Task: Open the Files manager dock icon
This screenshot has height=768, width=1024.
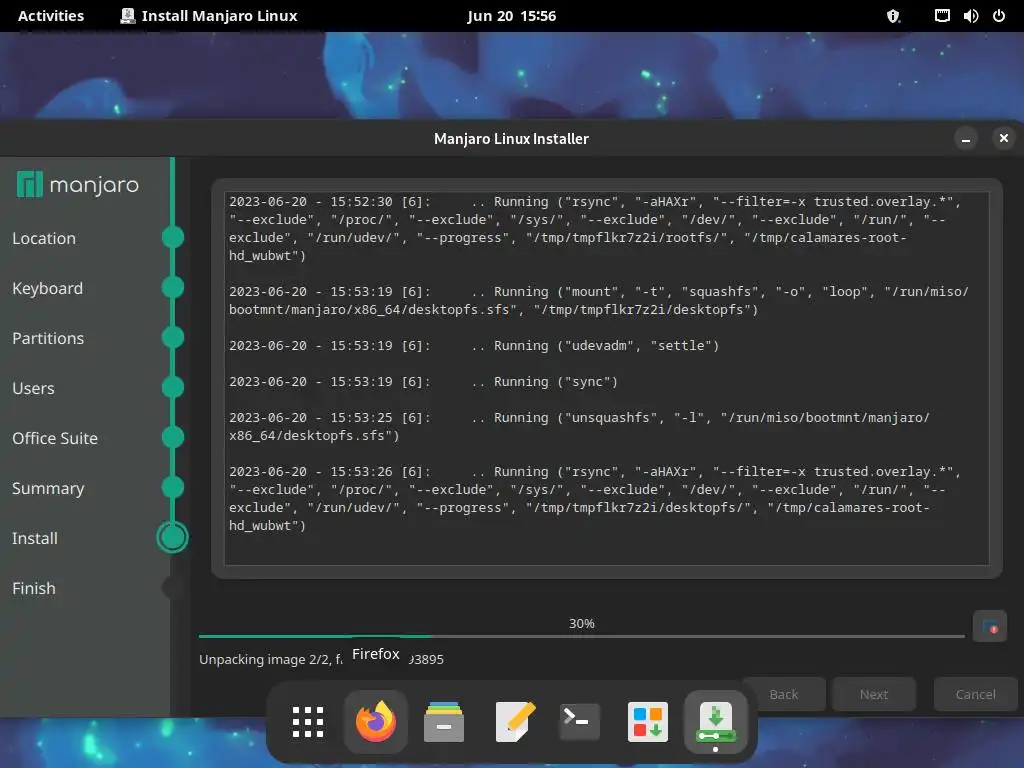Action: click(444, 722)
